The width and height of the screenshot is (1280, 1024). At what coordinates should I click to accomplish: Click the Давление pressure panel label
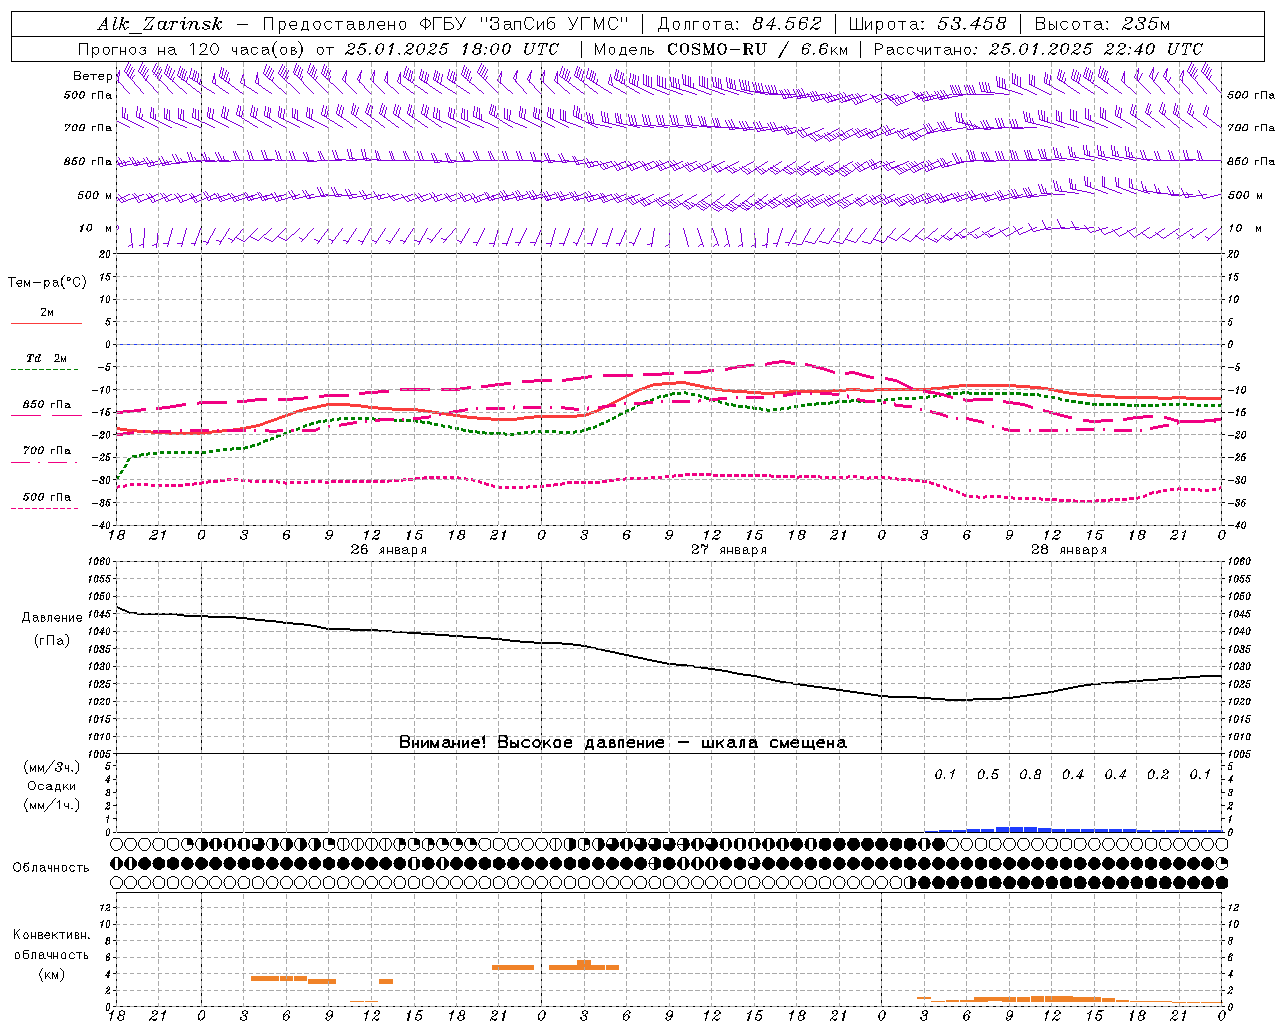click(52, 618)
